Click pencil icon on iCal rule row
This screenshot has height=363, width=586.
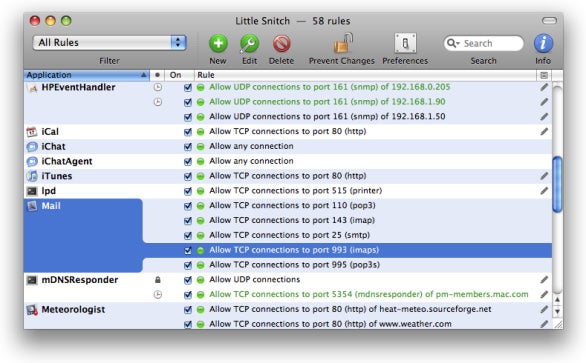[x=544, y=132]
